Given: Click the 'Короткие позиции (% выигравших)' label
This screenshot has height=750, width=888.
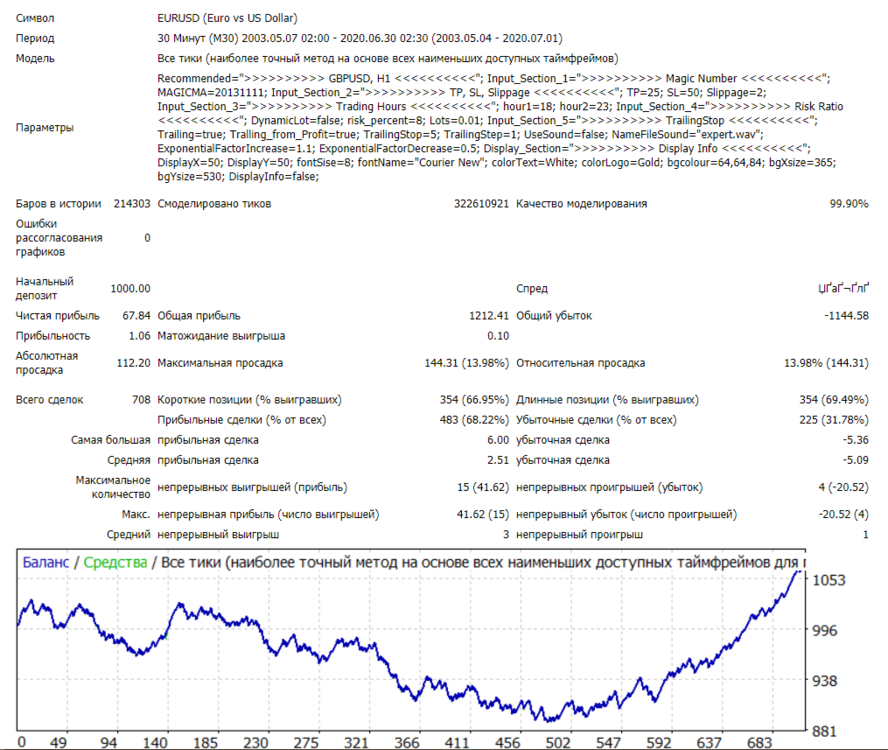Looking at the screenshot, I should [x=249, y=400].
